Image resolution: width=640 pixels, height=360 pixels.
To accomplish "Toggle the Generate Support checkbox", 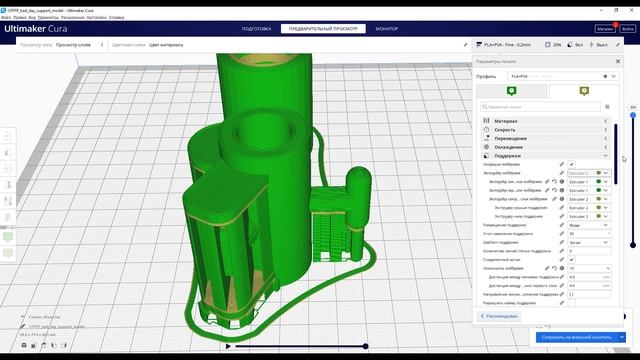I will [x=571, y=164].
